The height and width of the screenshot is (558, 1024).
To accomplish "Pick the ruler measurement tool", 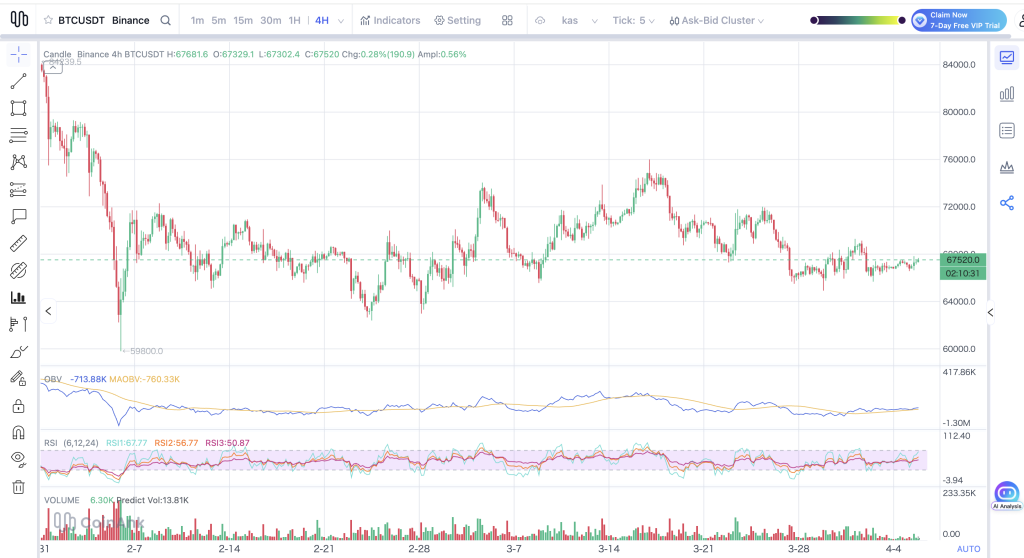I will coord(18,243).
